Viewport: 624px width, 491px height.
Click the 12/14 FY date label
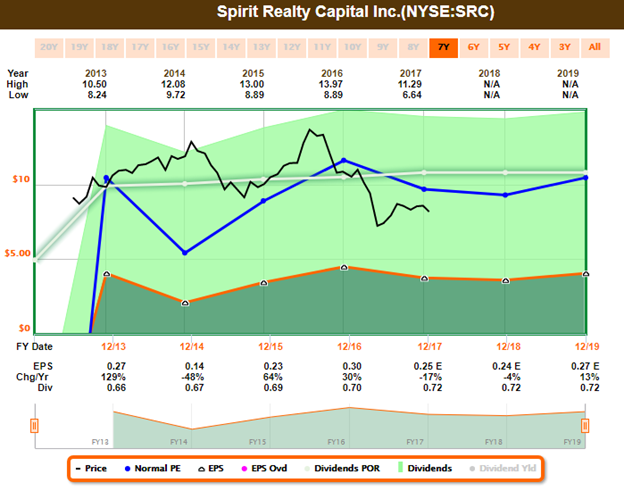coord(191,347)
